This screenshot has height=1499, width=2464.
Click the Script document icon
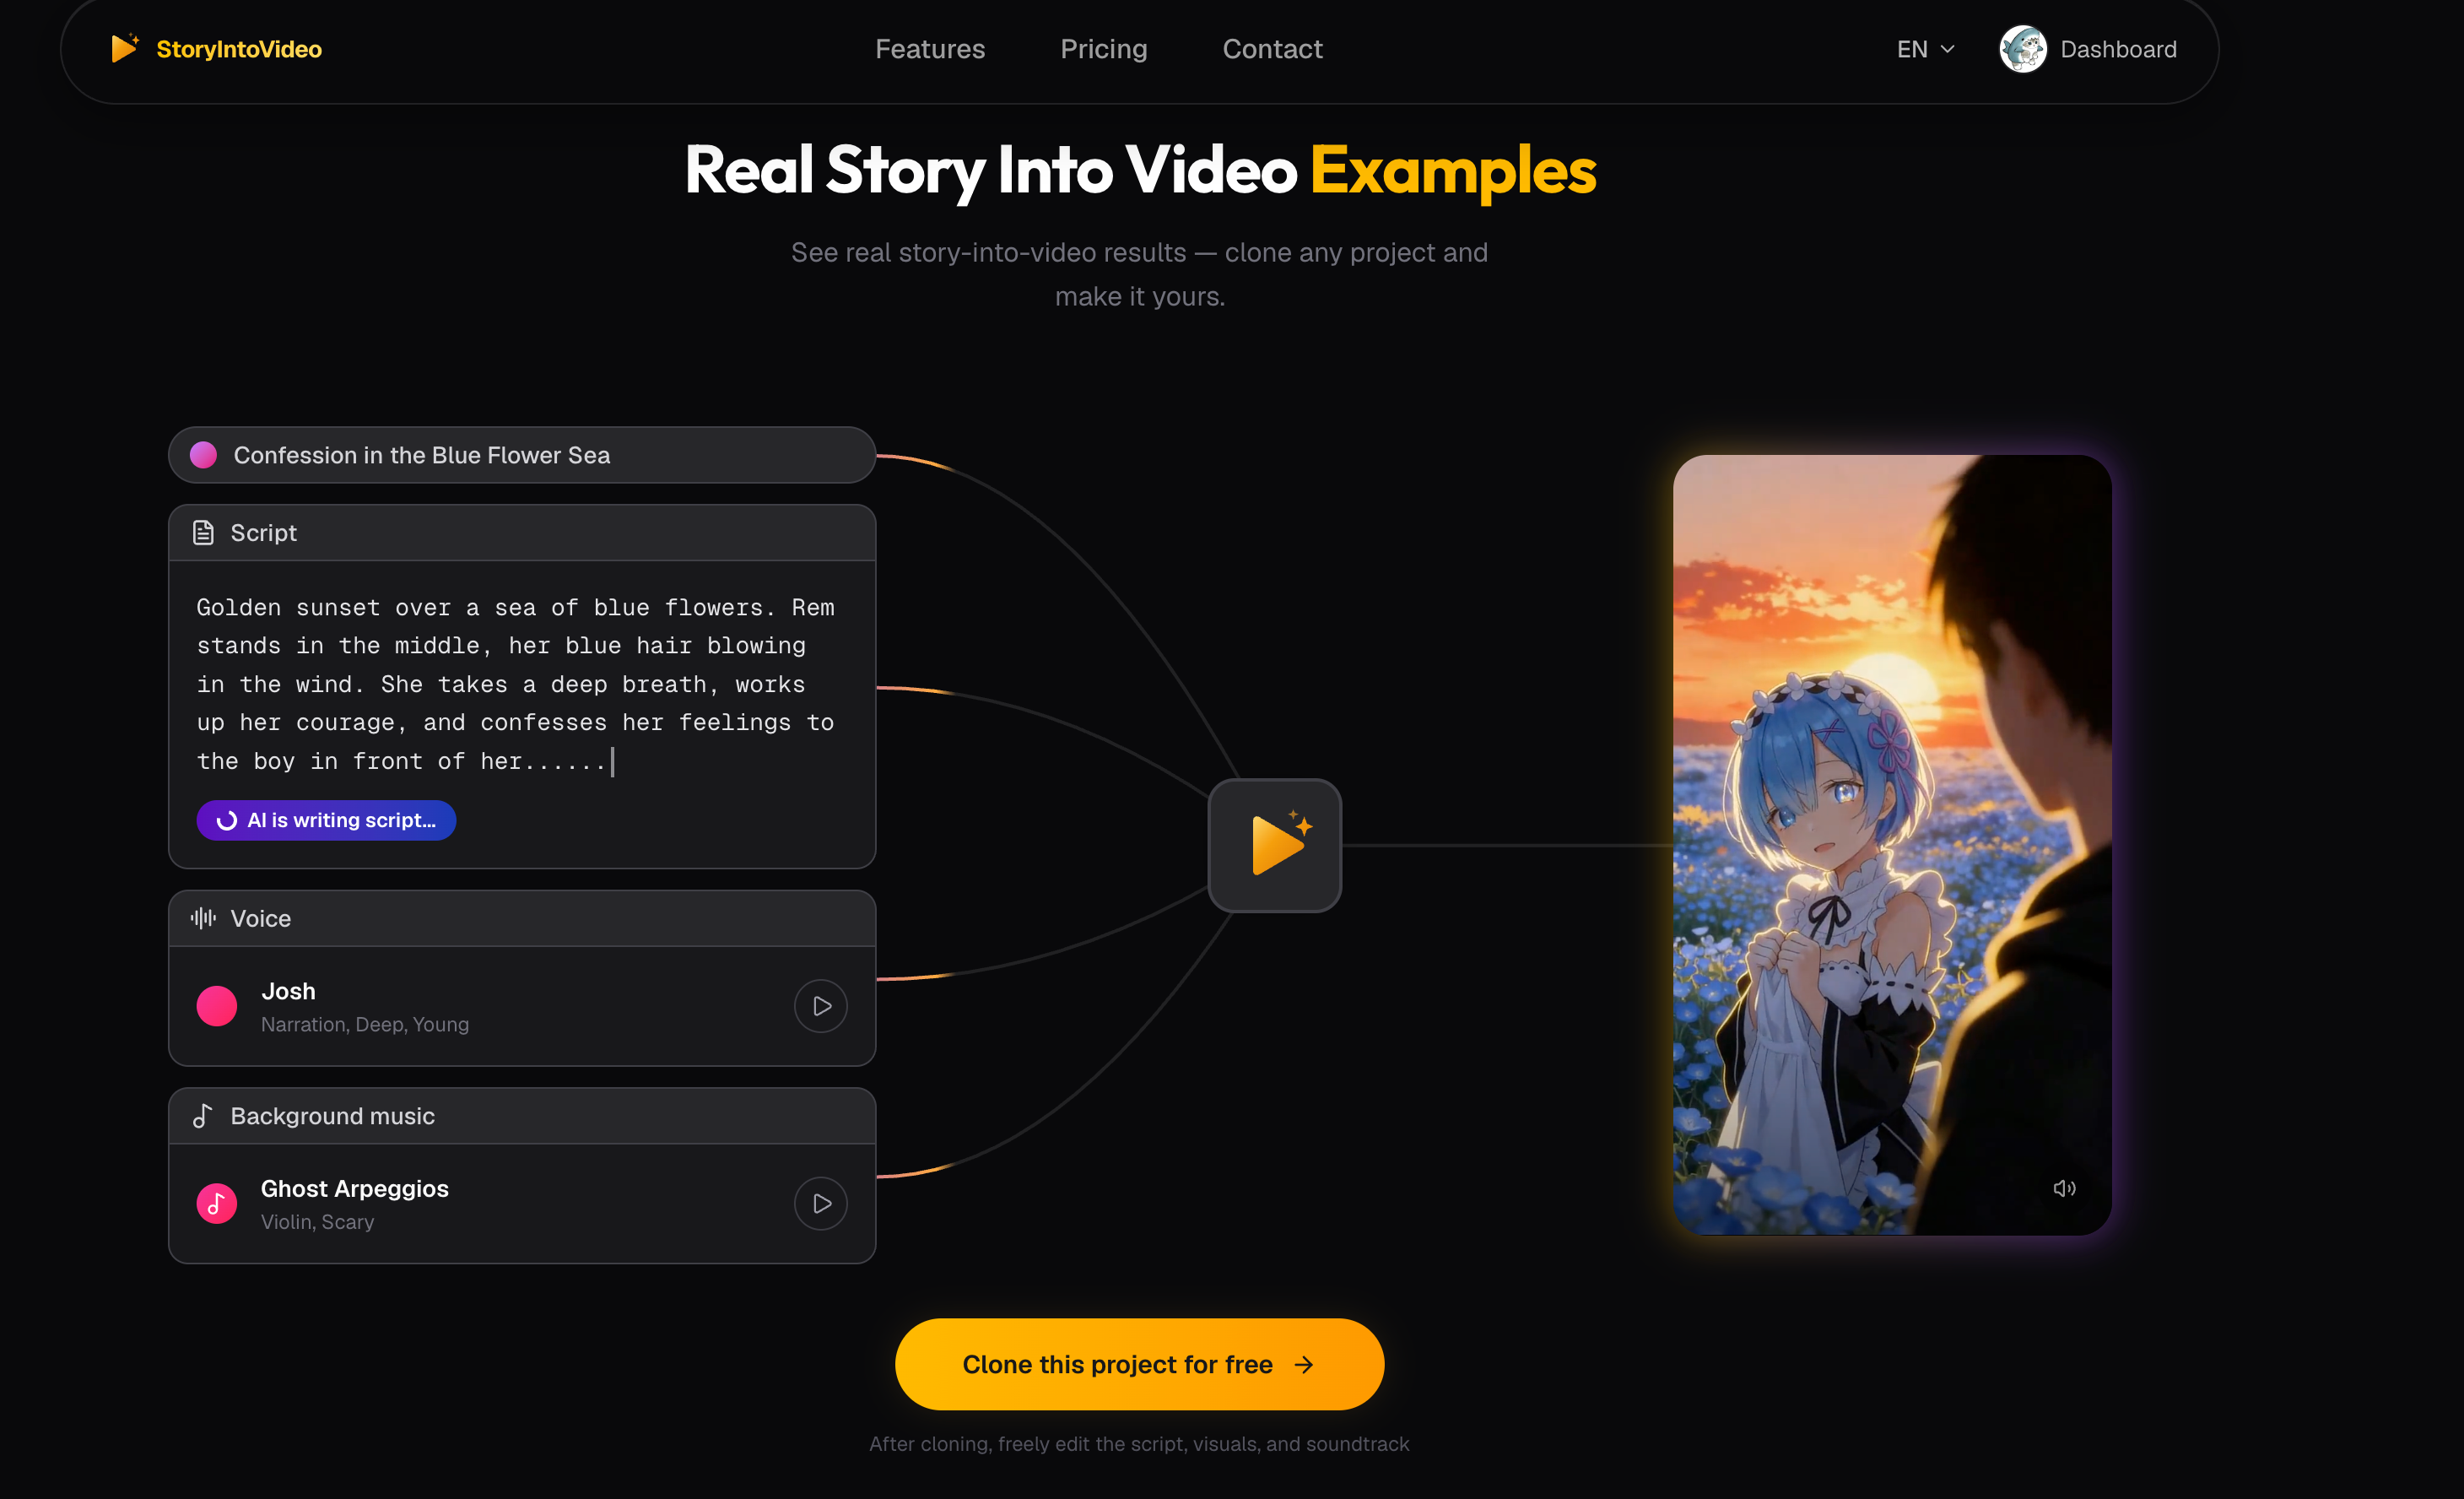click(x=204, y=532)
